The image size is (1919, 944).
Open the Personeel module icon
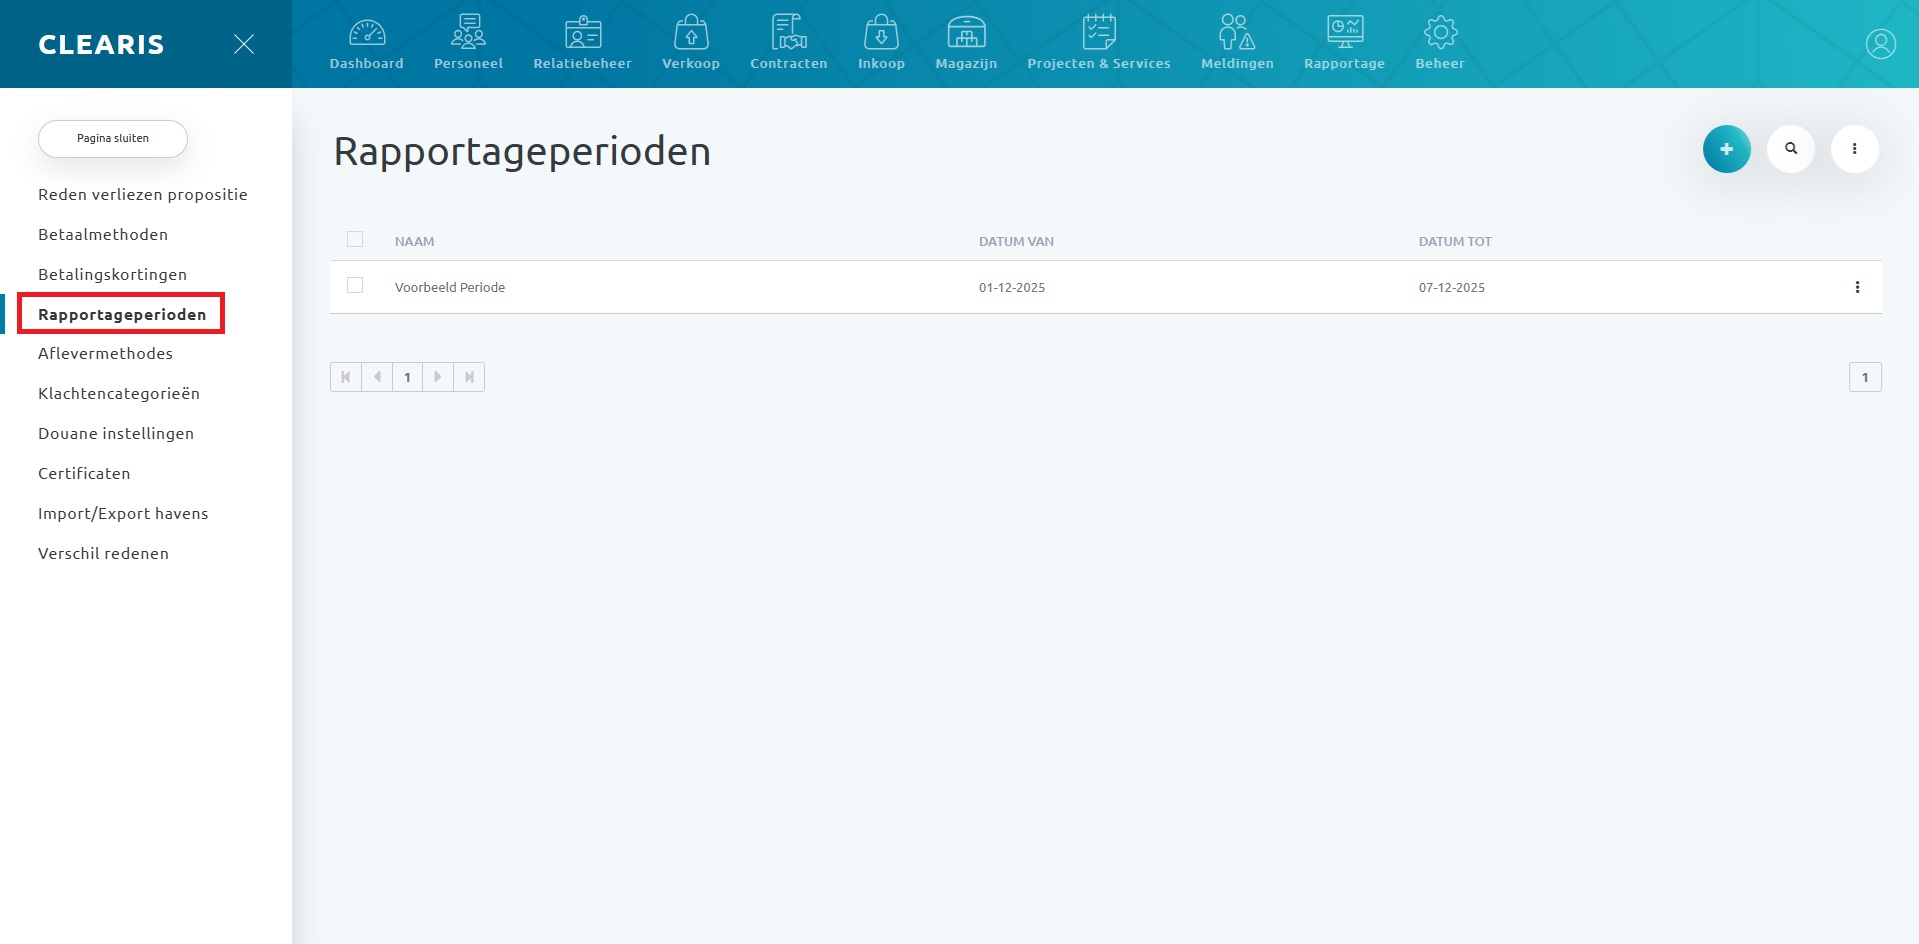pos(468,34)
